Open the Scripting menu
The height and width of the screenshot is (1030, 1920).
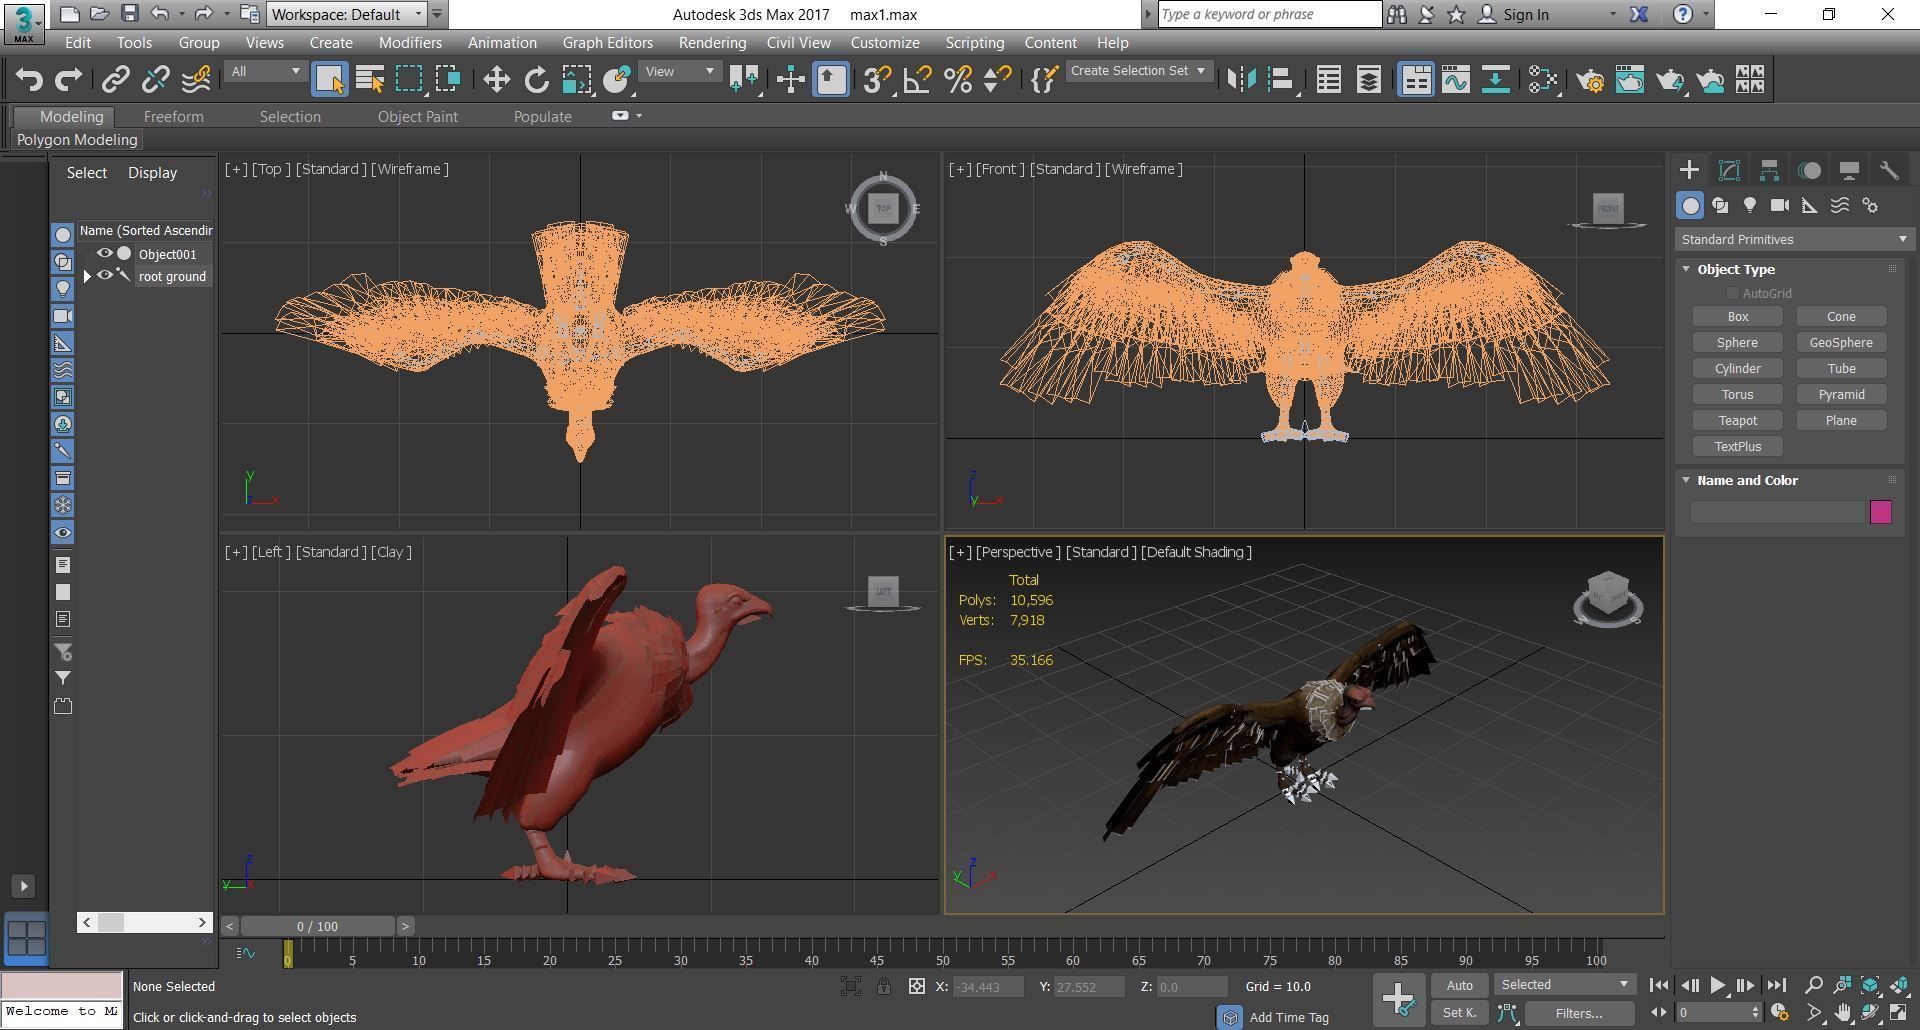(x=974, y=42)
